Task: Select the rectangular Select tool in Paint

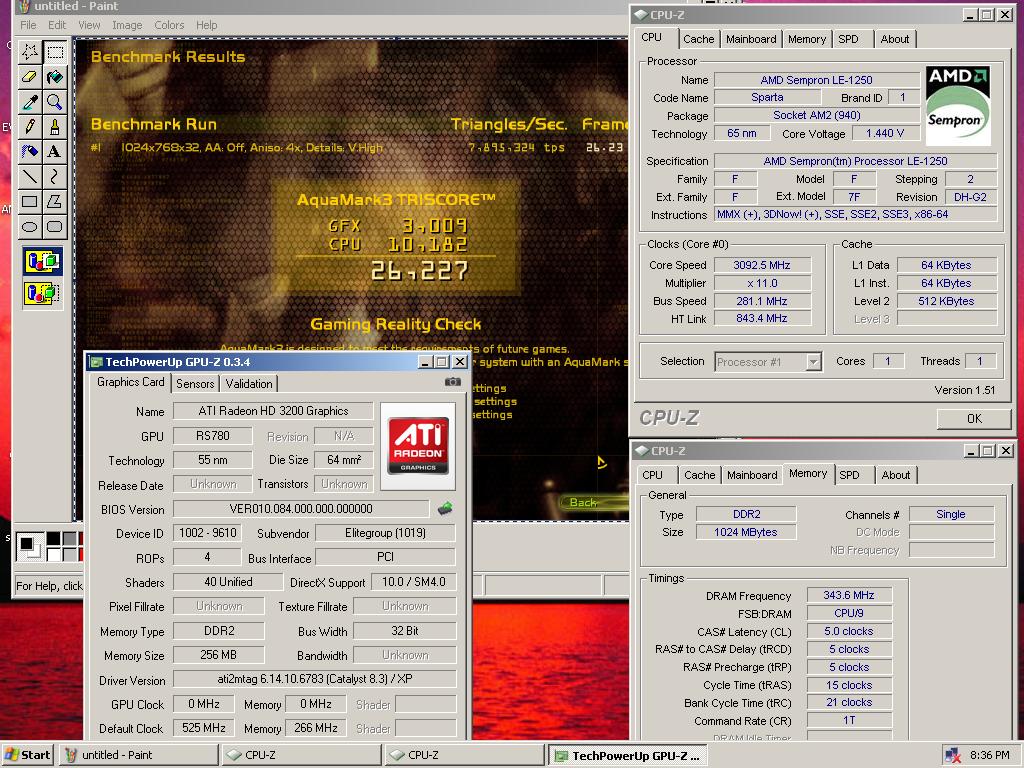Action: click(x=55, y=52)
